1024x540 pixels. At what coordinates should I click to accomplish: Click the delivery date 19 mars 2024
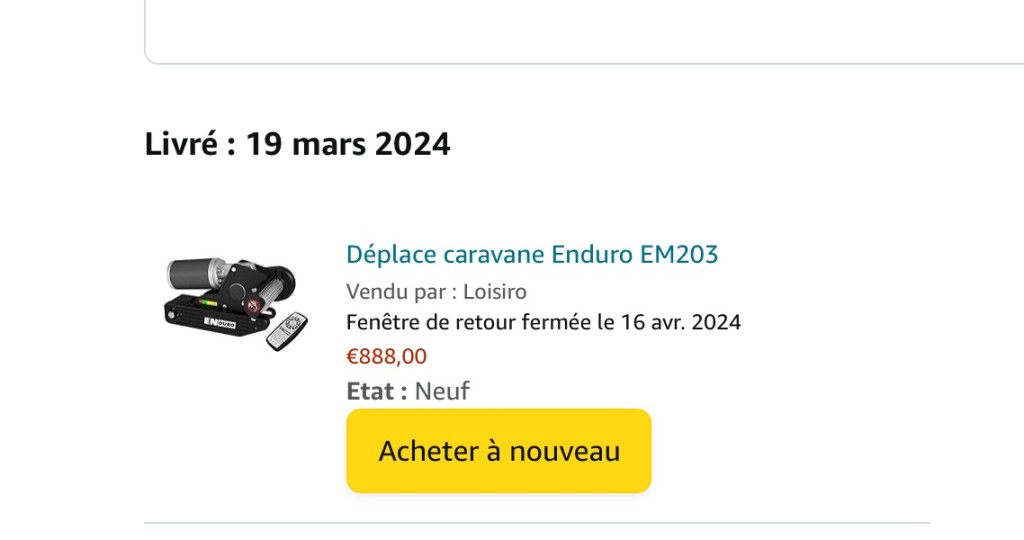click(x=348, y=144)
